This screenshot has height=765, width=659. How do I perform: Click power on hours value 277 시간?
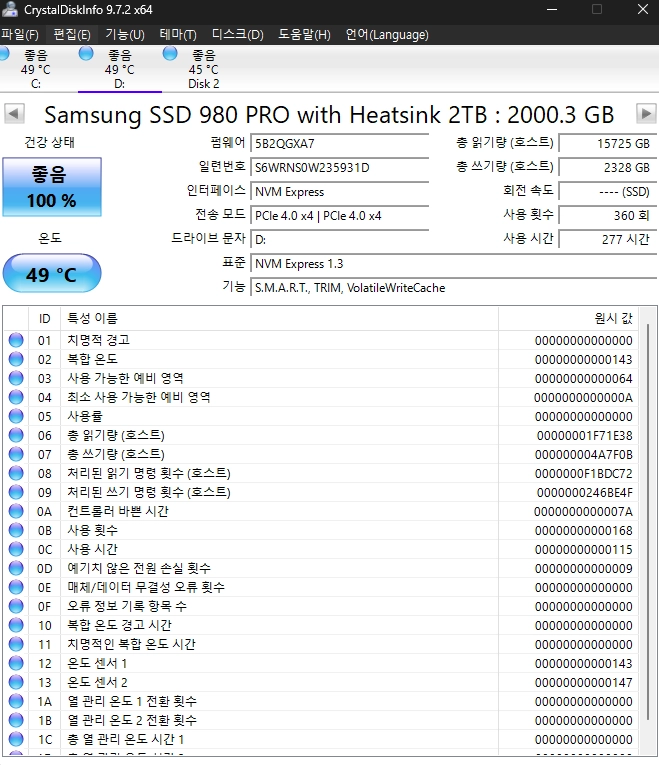(607, 240)
